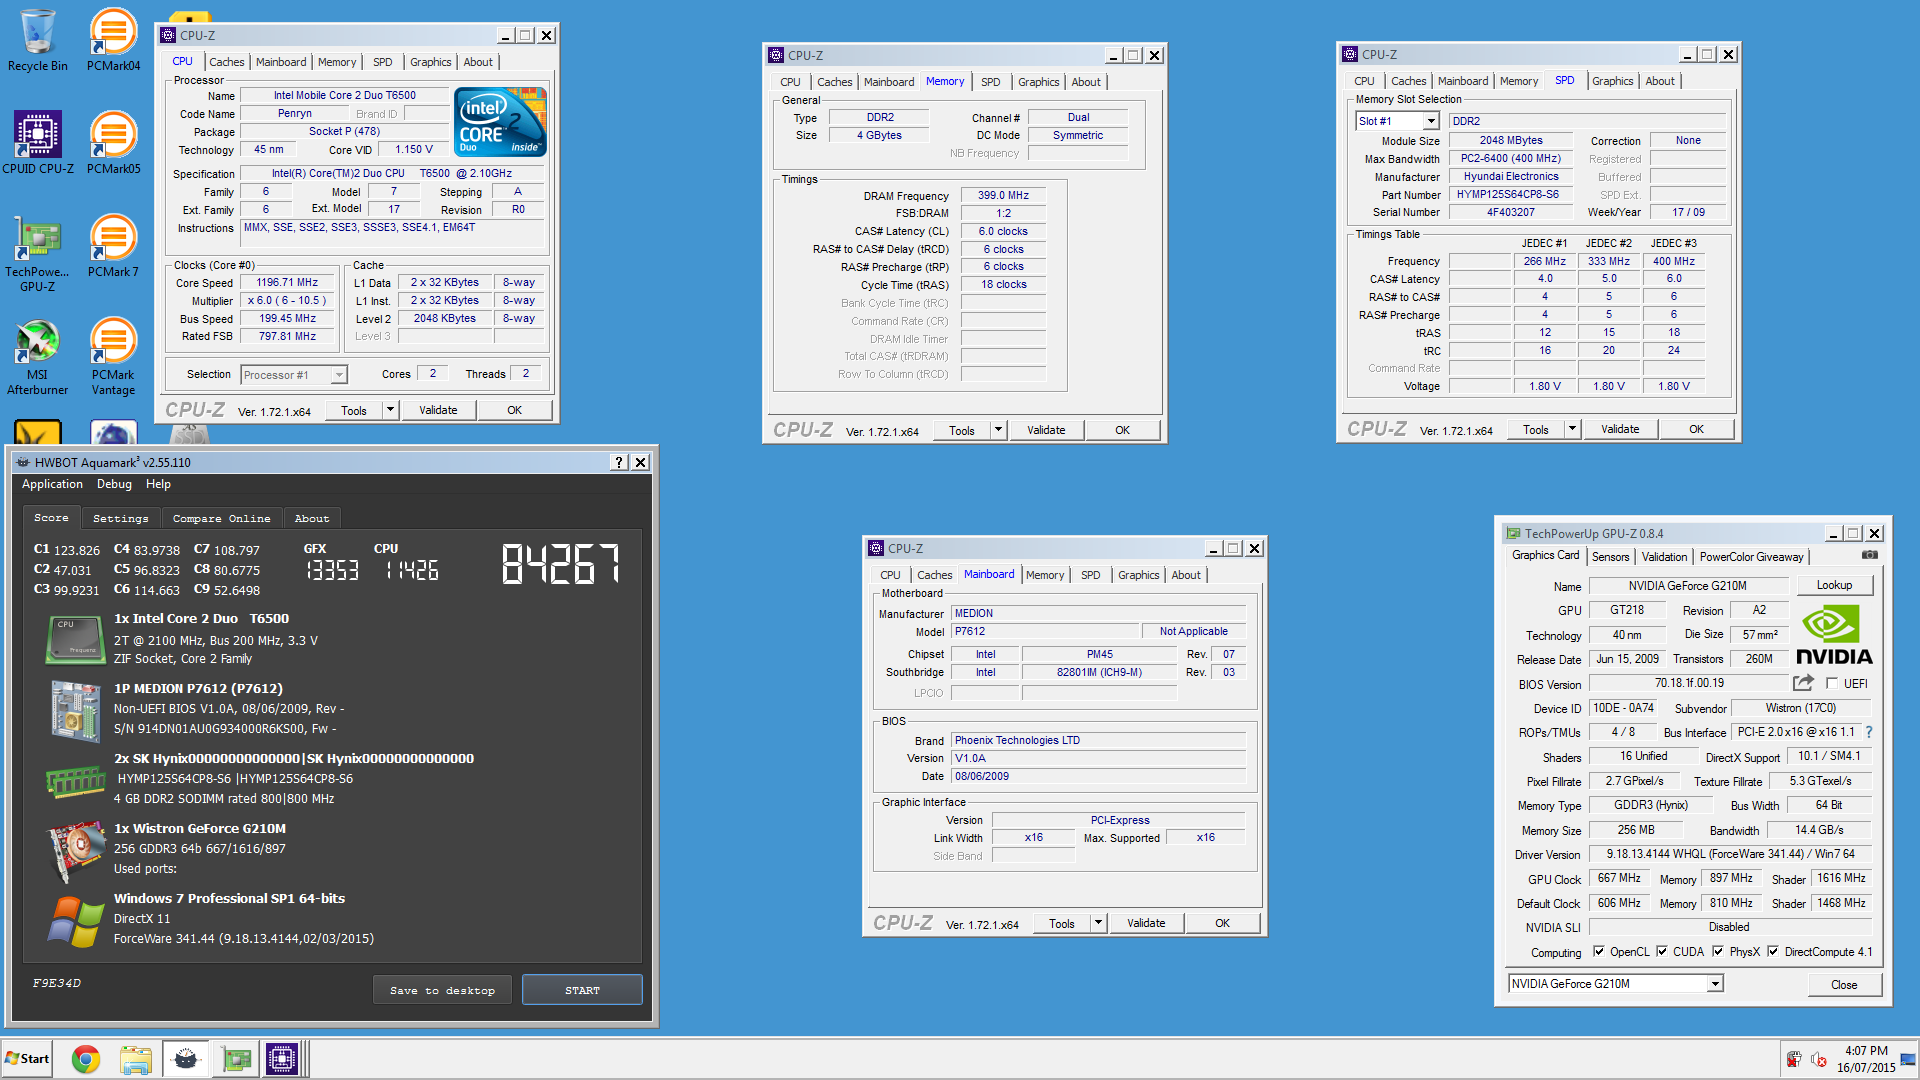Select the GPU-Z taskbar icon

[x=236, y=1059]
